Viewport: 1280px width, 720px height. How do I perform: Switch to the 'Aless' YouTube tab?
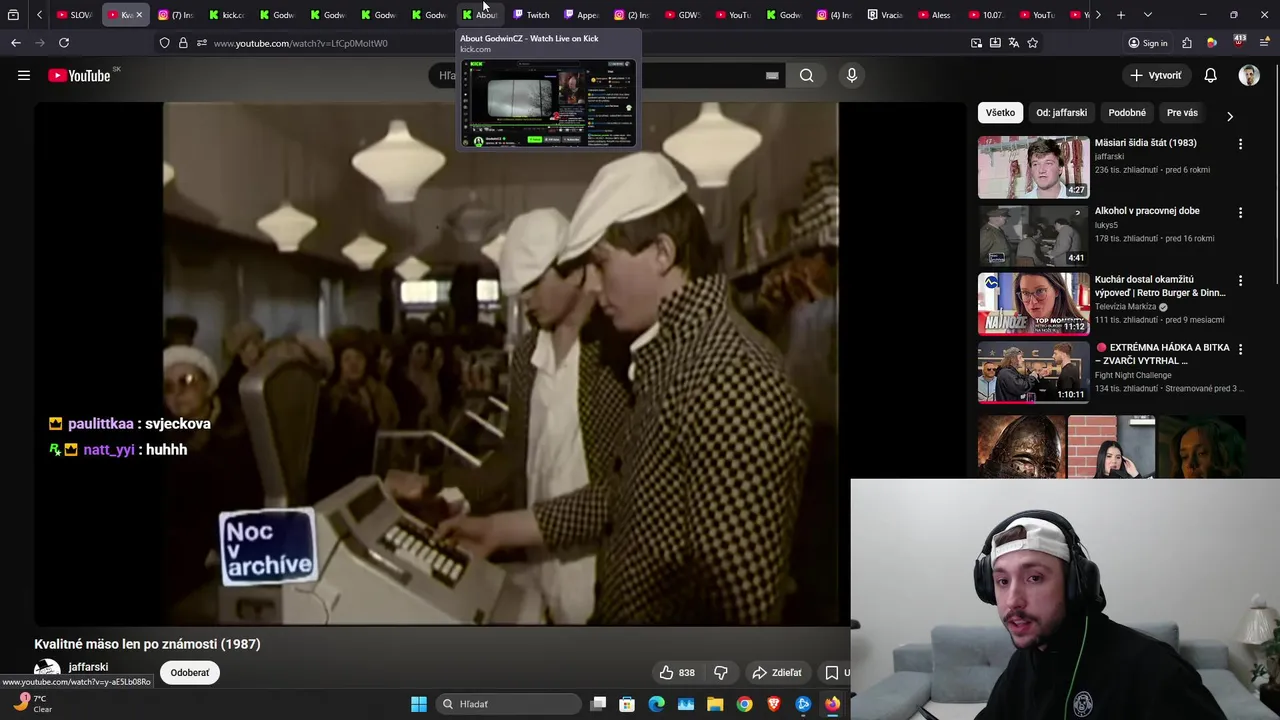936,15
